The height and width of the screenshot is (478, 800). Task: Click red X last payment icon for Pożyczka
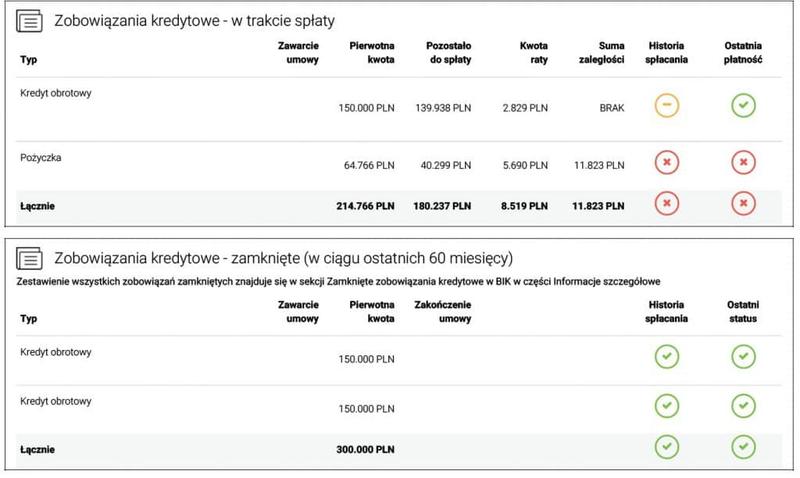(741, 162)
